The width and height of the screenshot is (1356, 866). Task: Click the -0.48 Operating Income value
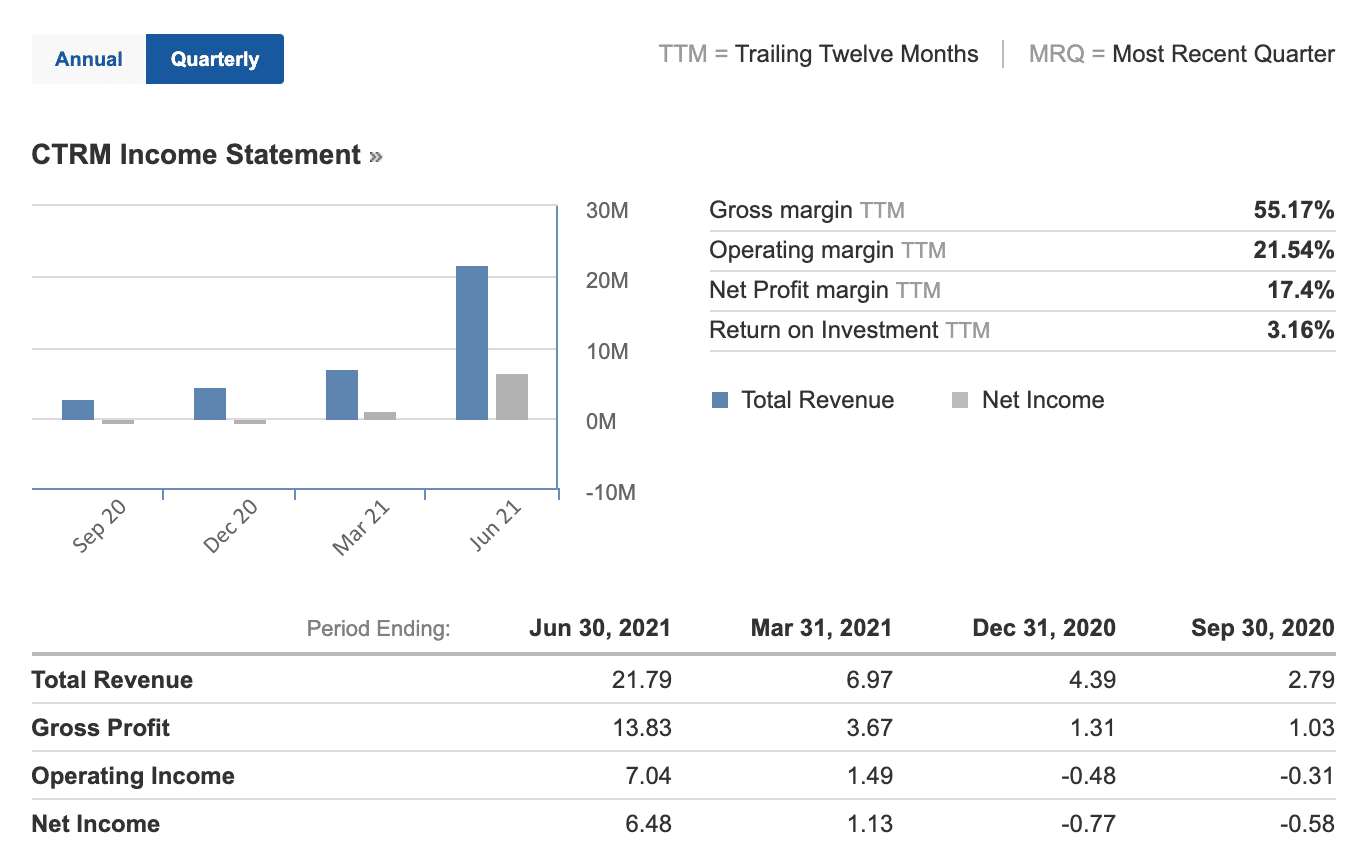(x=1088, y=776)
